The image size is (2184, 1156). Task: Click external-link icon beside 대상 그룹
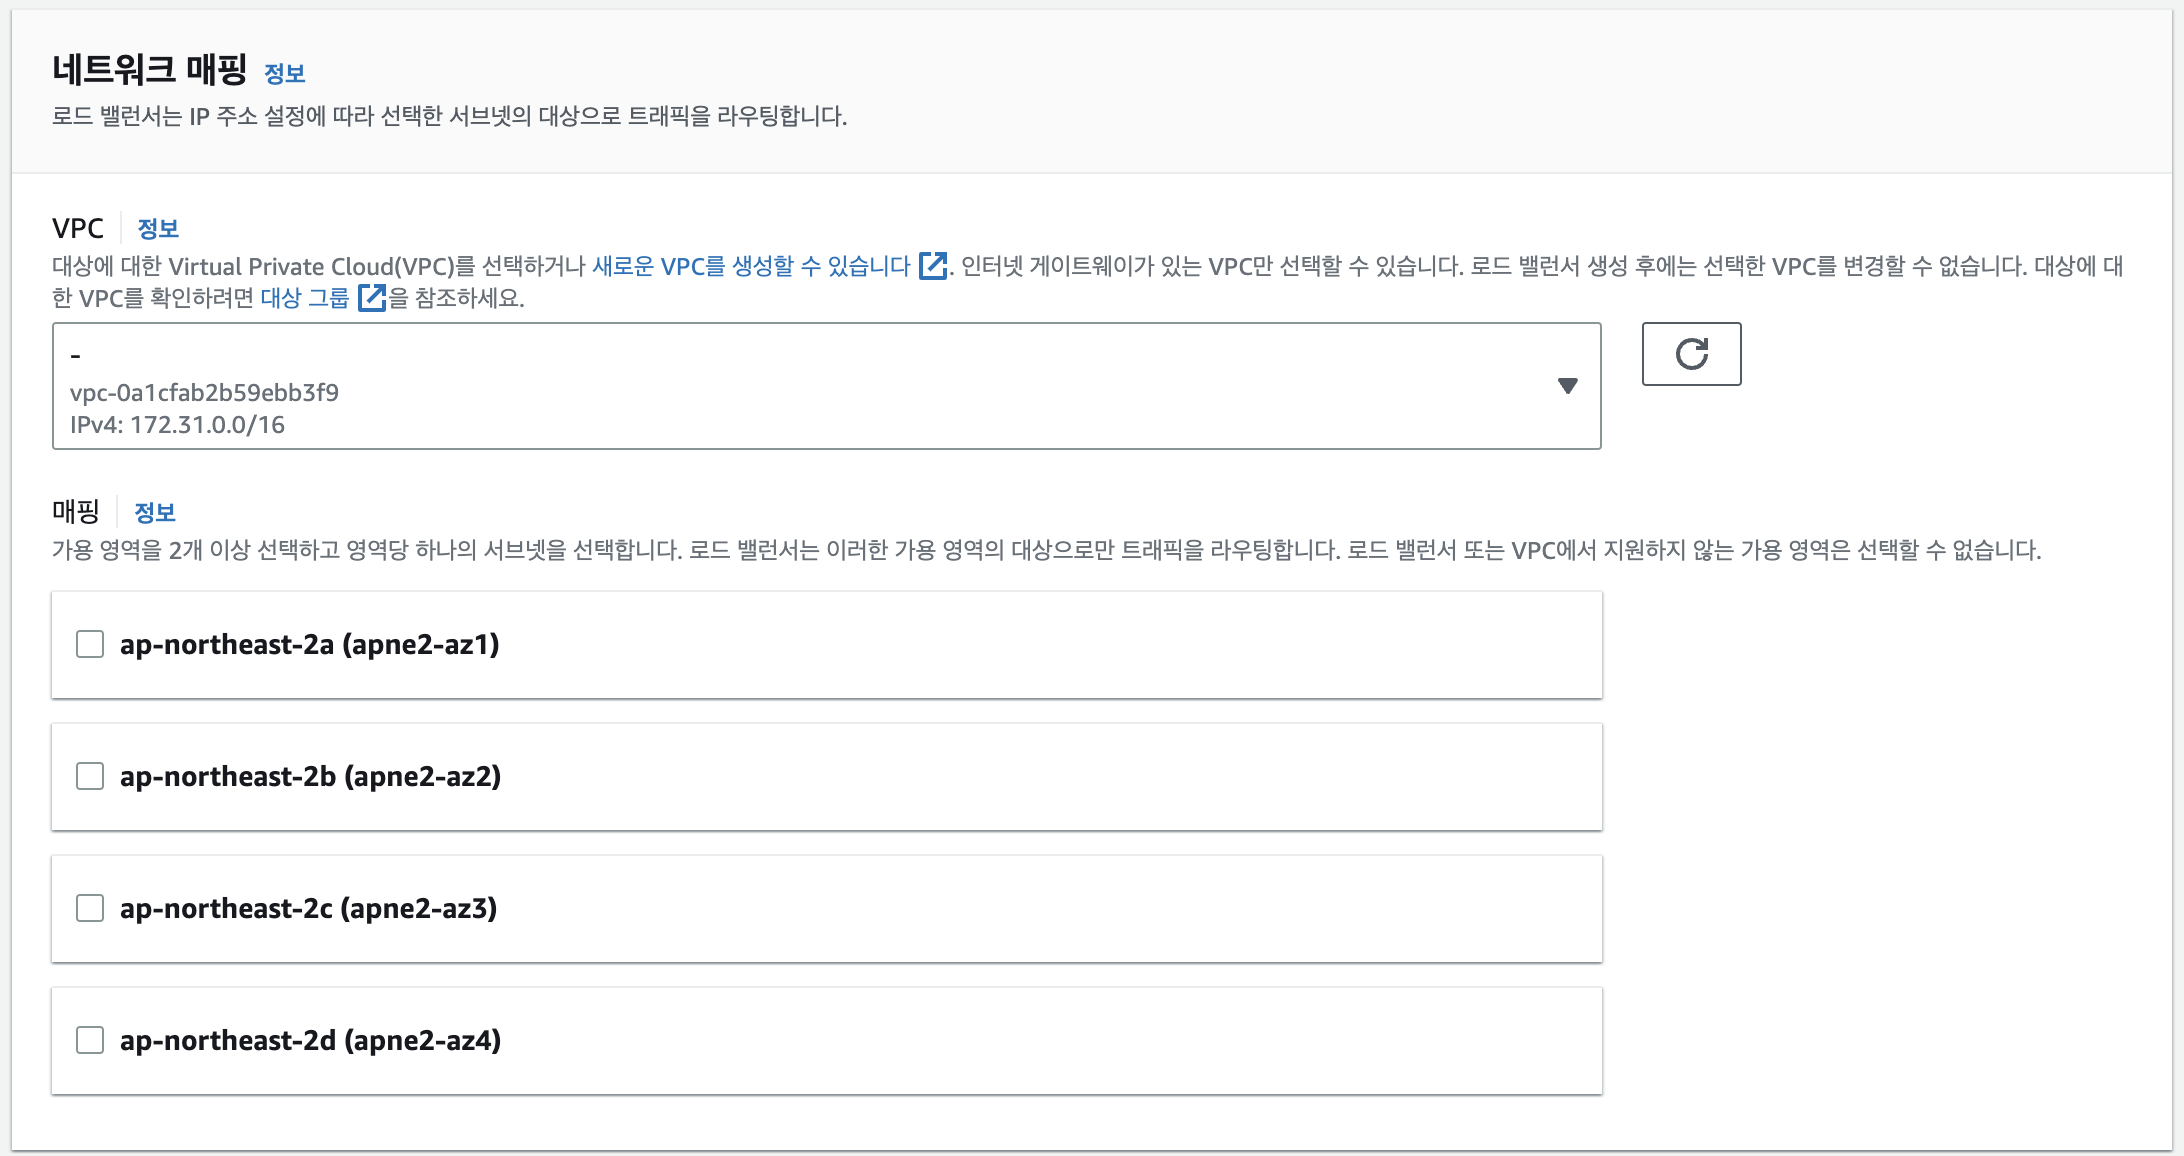371,298
